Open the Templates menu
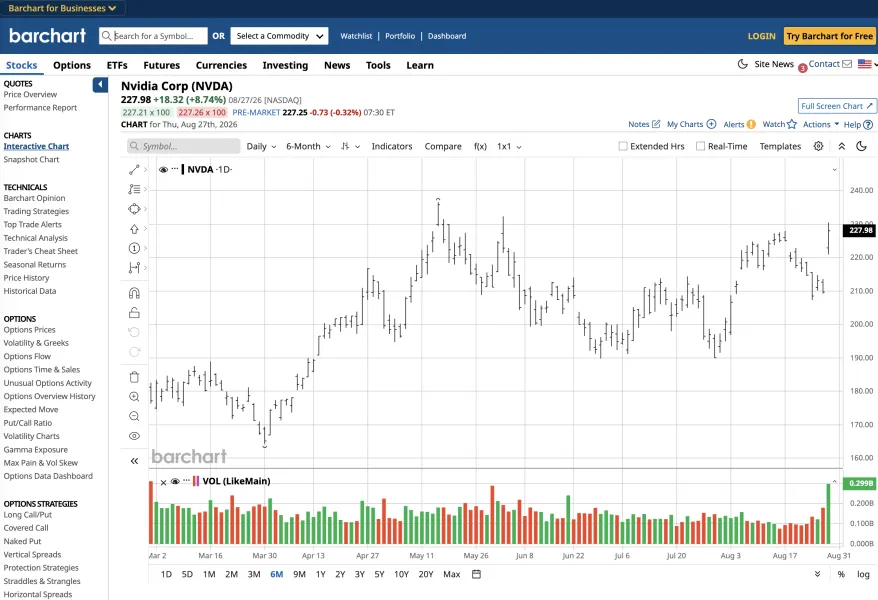 pyautogui.click(x=780, y=146)
